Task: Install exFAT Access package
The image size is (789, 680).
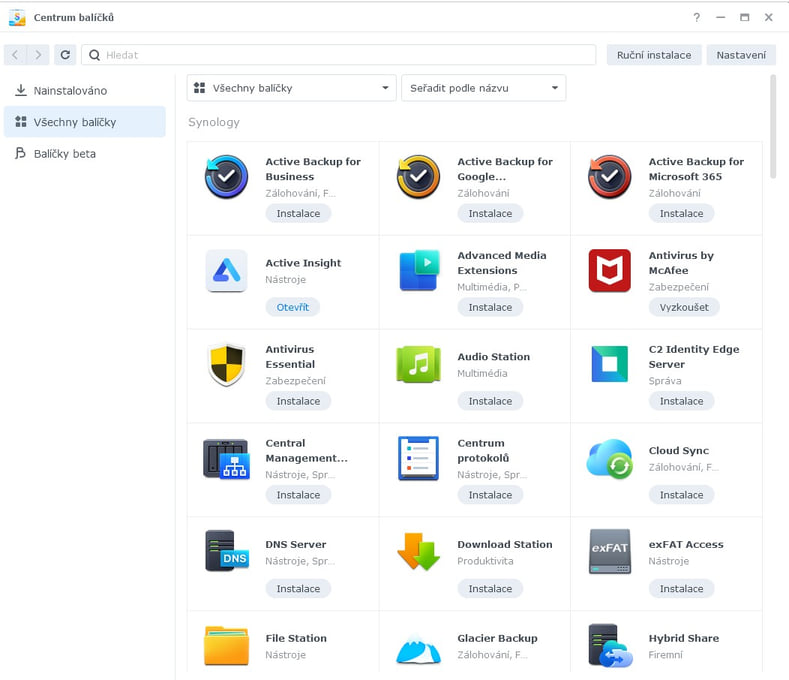Action: pyautogui.click(x=681, y=588)
